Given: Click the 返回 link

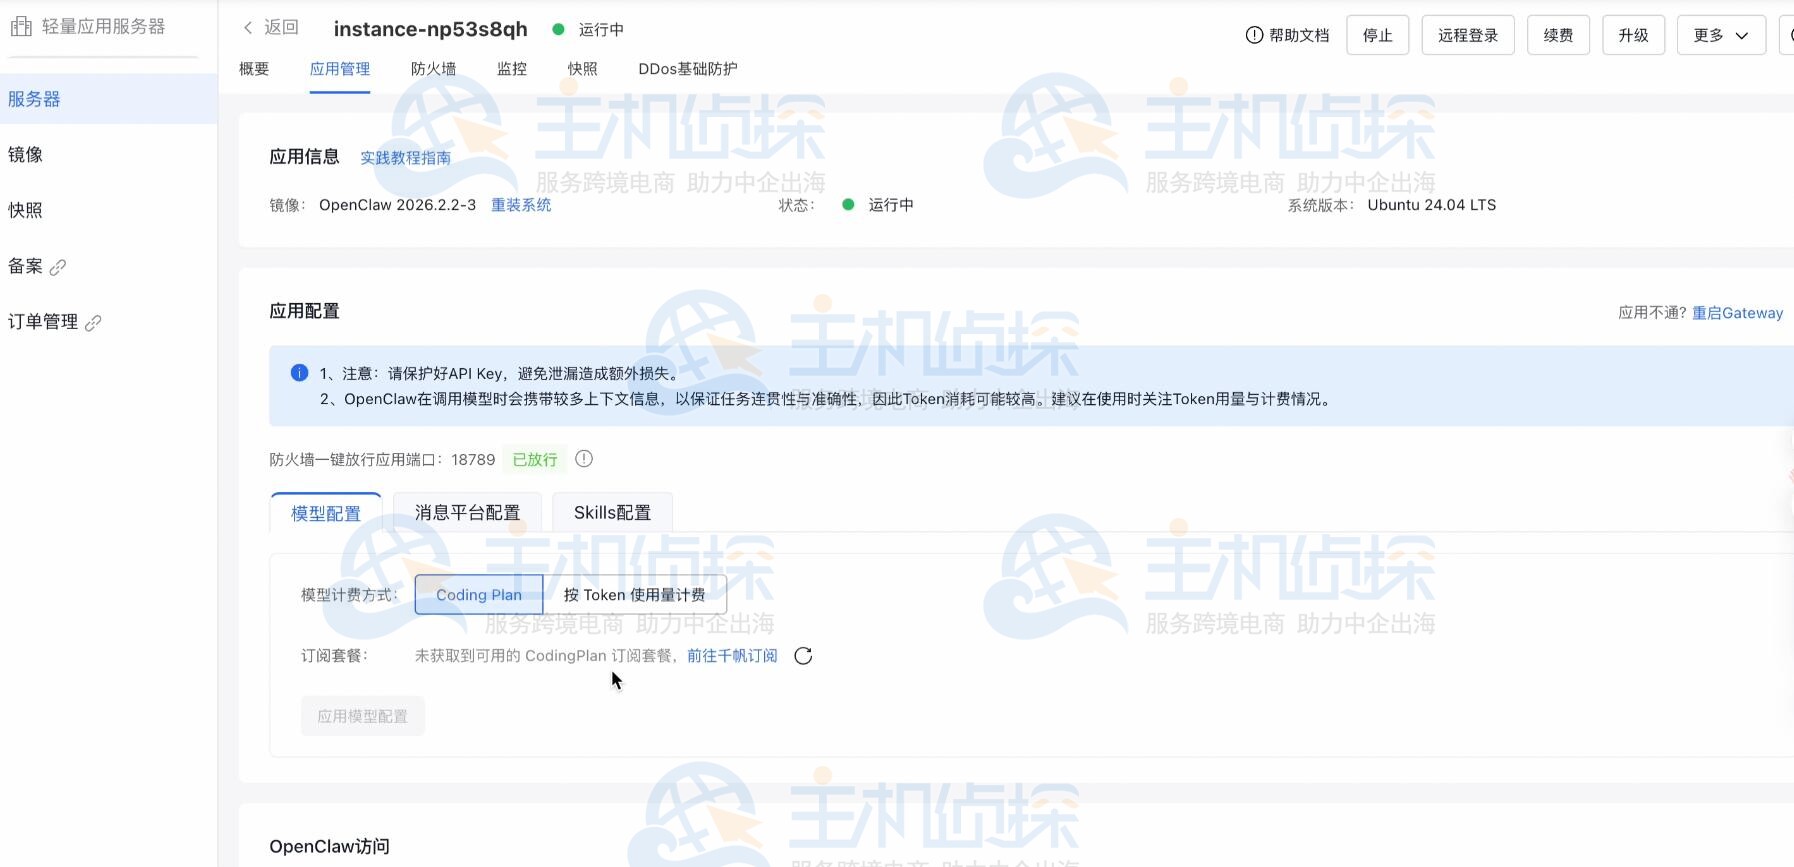Looking at the screenshot, I should point(281,27).
